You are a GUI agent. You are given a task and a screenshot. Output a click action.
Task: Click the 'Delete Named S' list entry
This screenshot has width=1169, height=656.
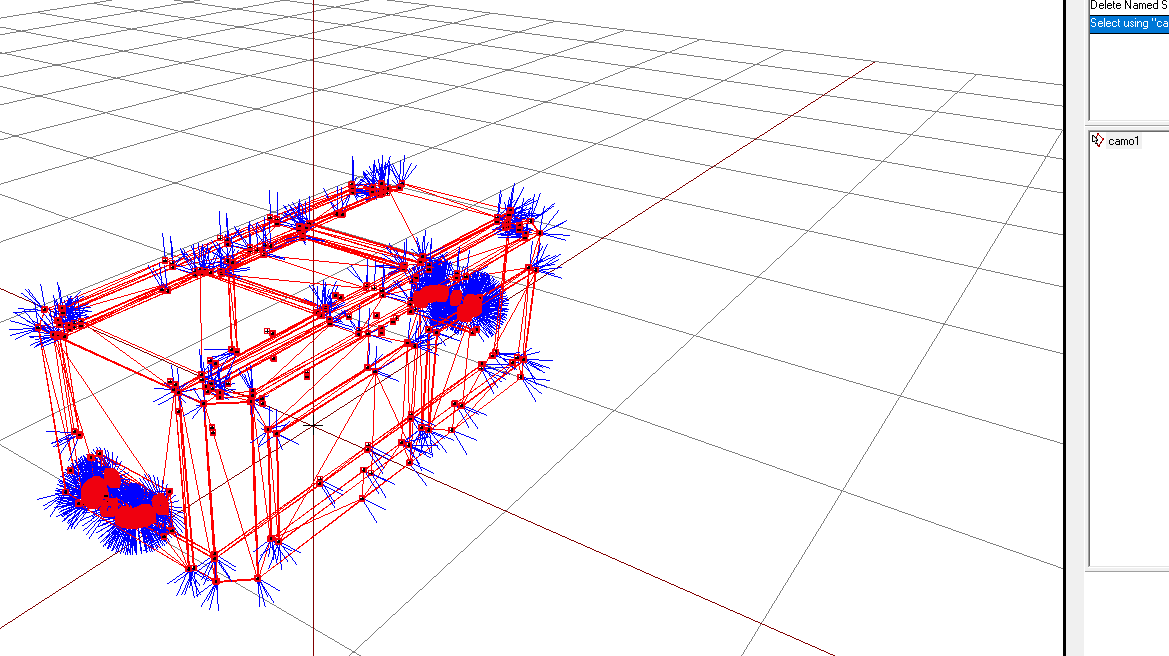[1129, 6]
